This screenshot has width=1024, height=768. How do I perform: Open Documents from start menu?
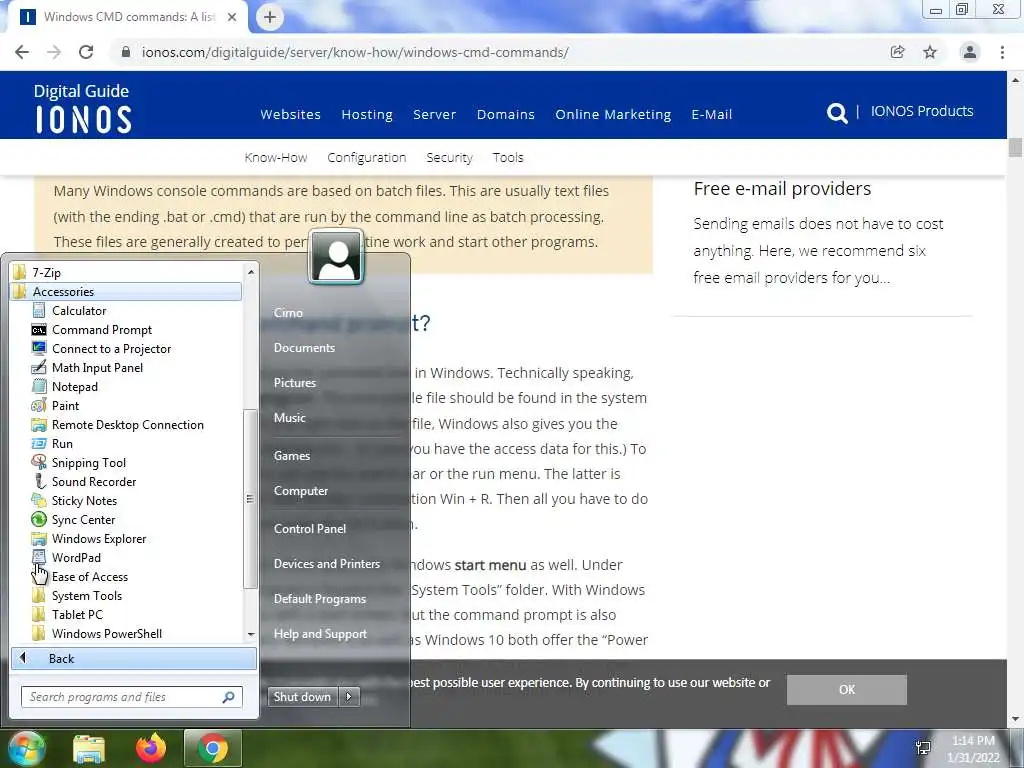(x=304, y=348)
